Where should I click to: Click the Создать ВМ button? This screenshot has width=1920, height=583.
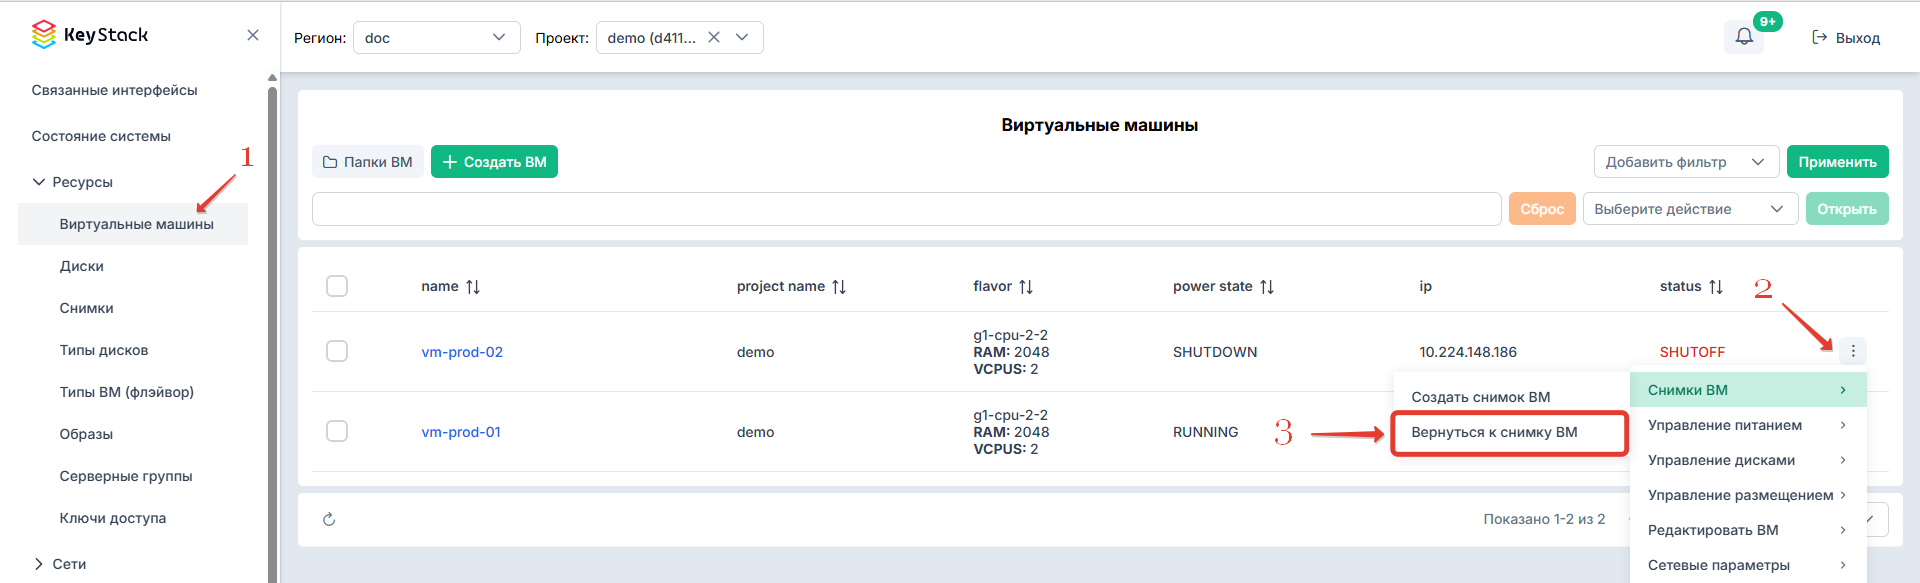[494, 162]
